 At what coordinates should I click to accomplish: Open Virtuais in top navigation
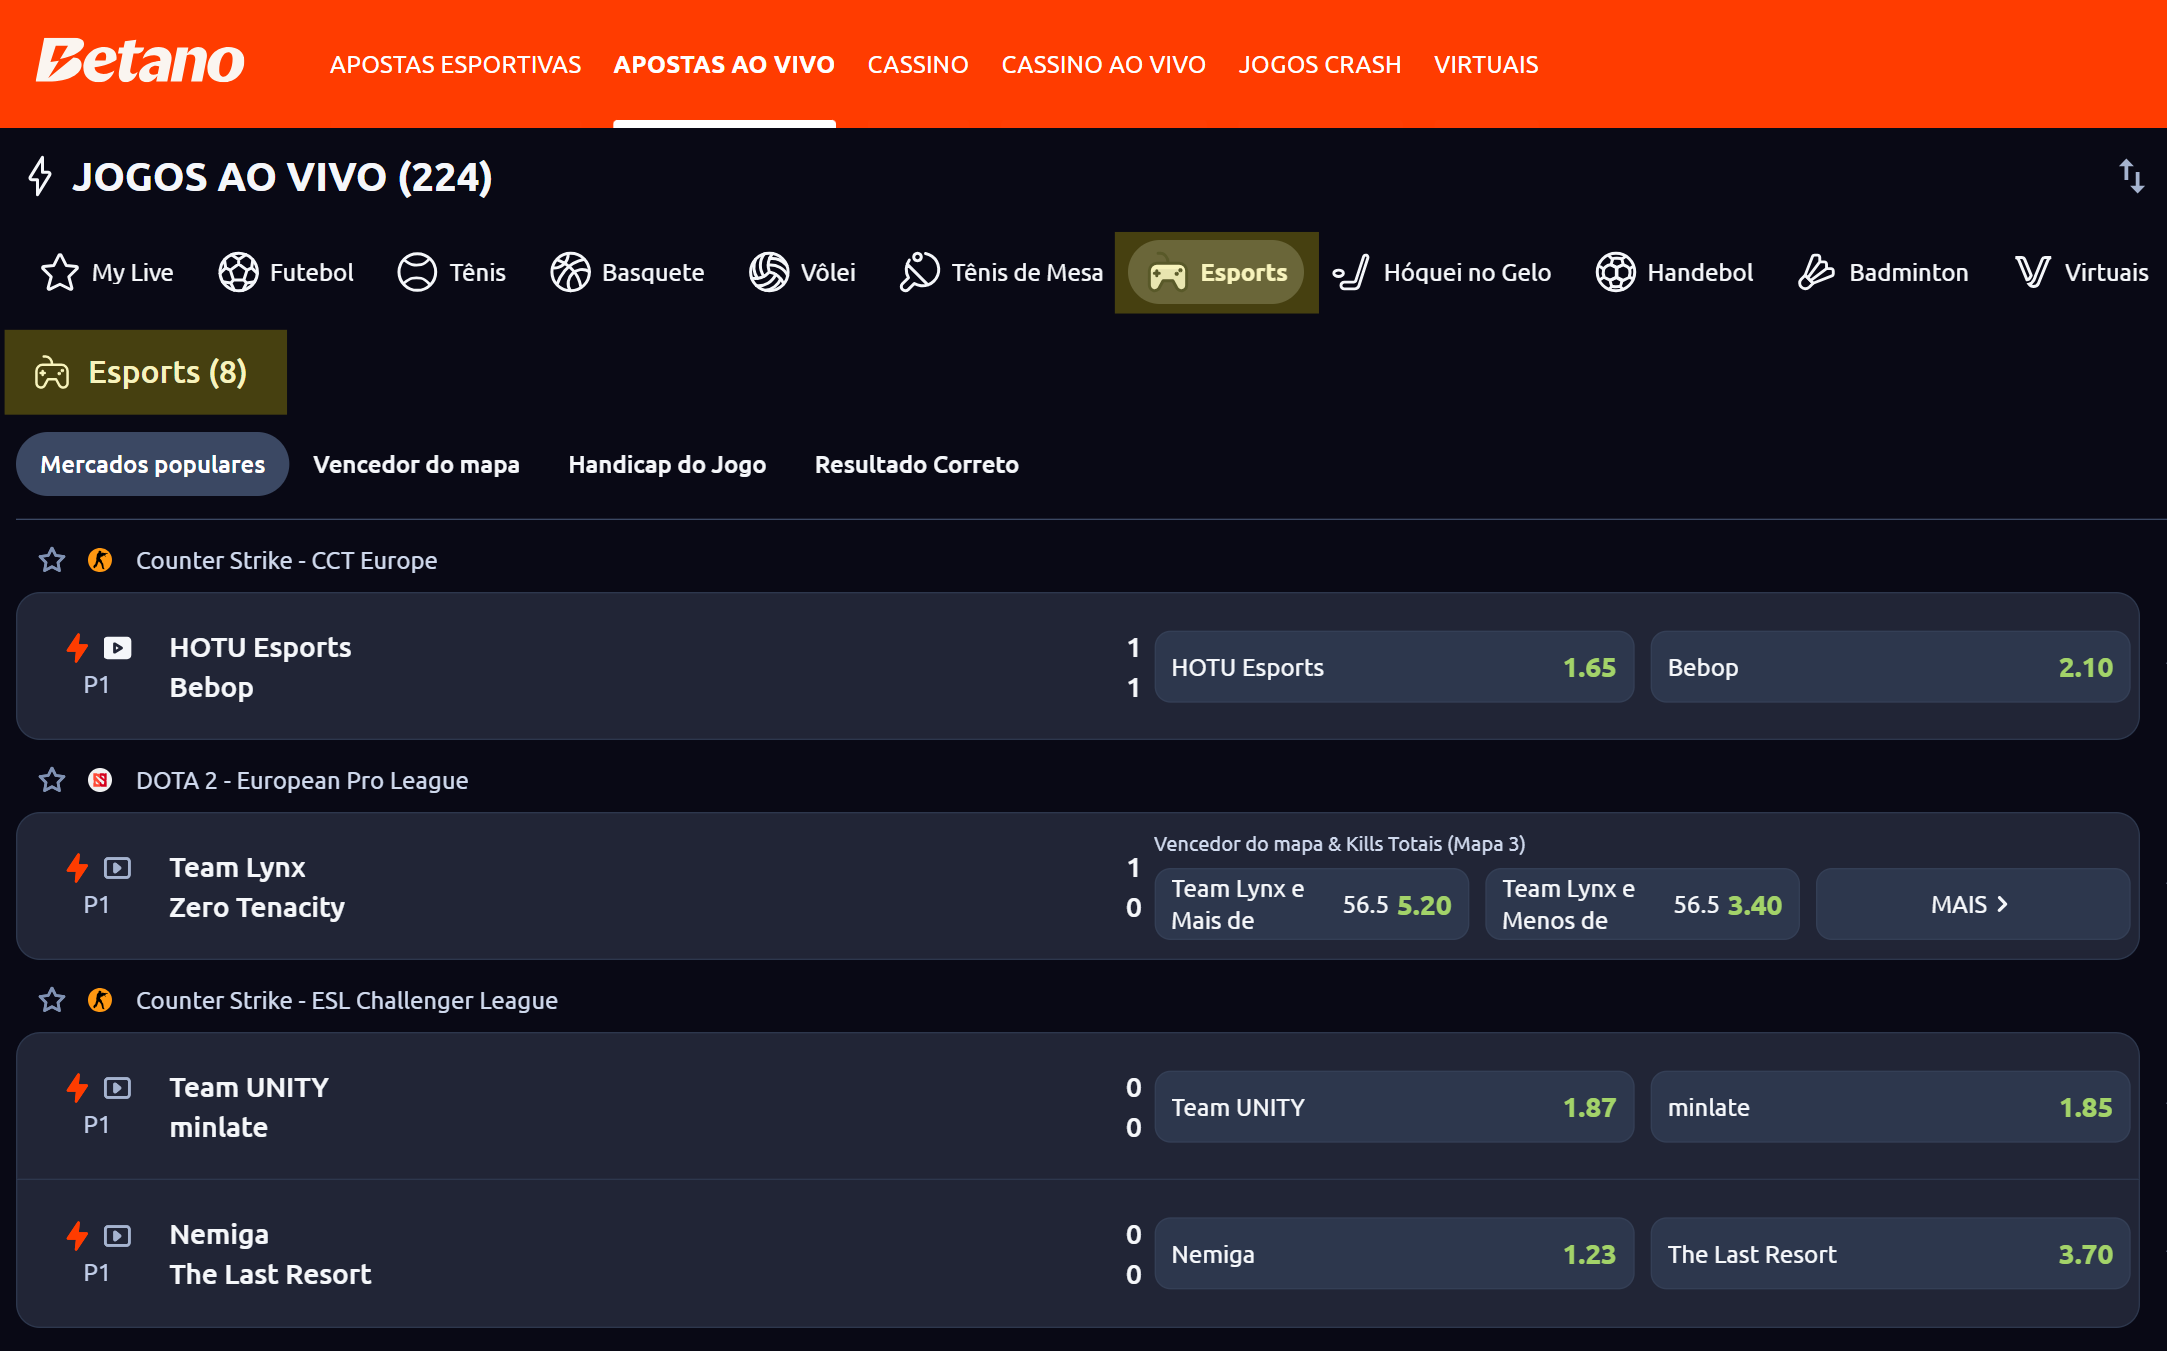[1486, 65]
